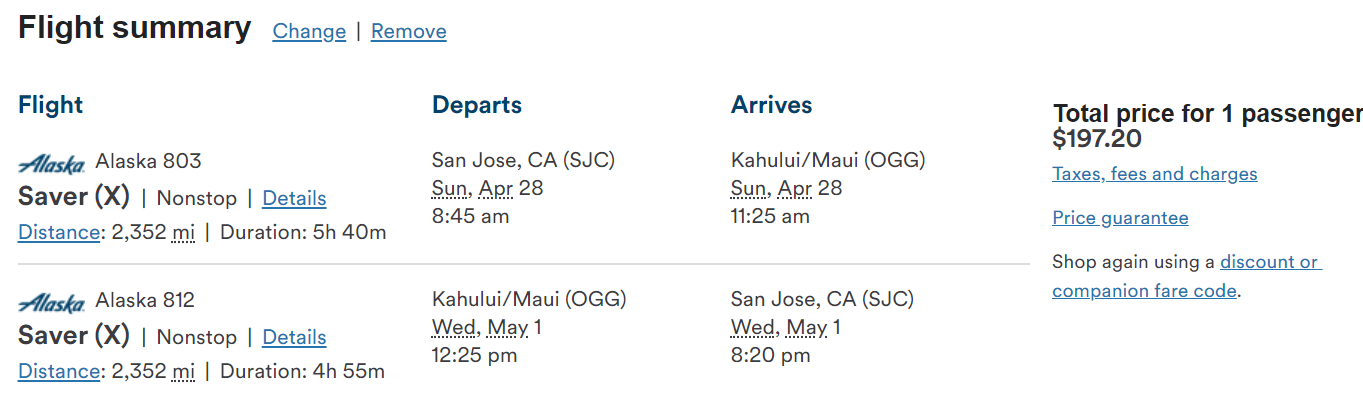
Task: Click the Change flight link
Action: [309, 32]
